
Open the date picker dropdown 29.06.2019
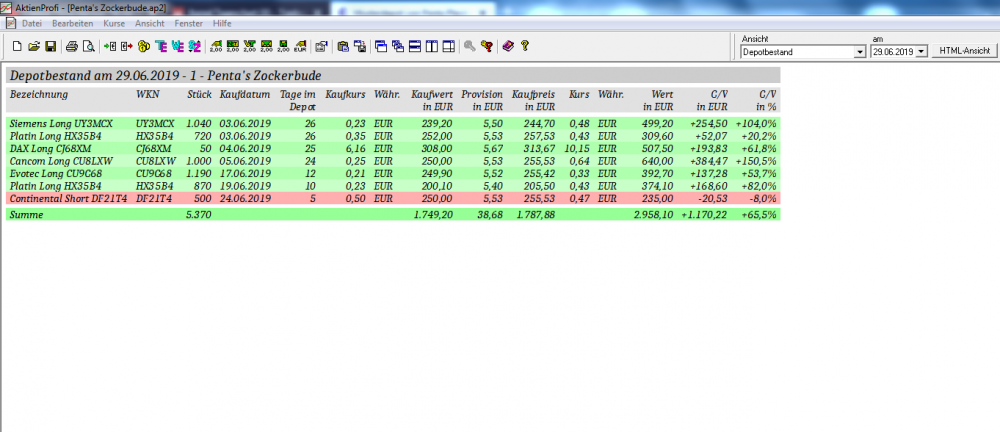920,51
